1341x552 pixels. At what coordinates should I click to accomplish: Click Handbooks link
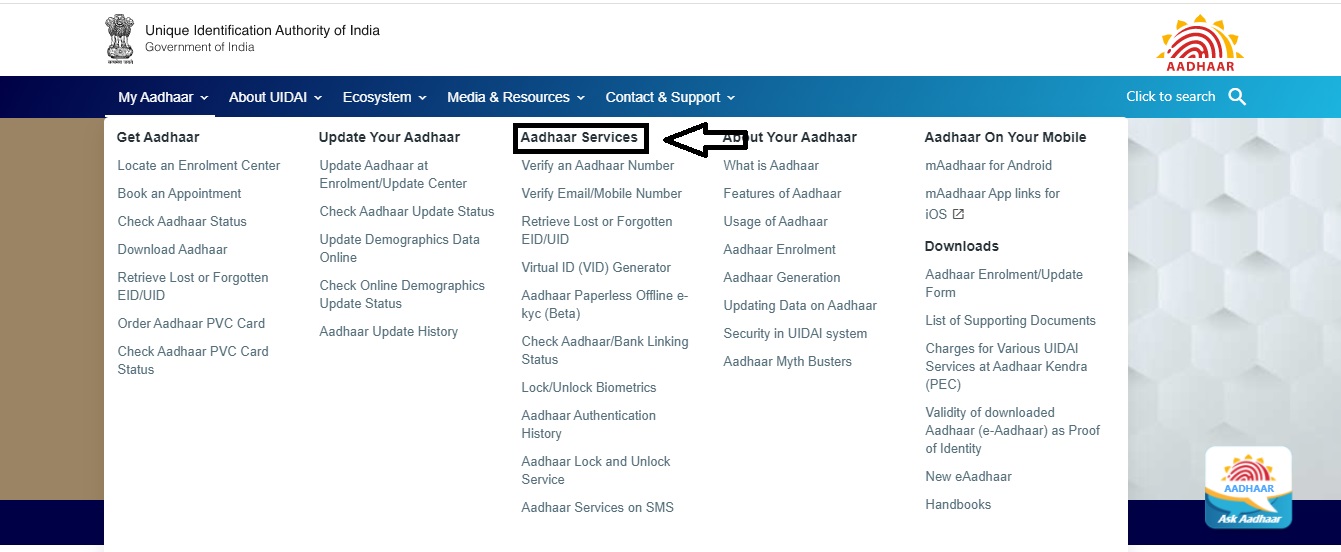[958, 504]
